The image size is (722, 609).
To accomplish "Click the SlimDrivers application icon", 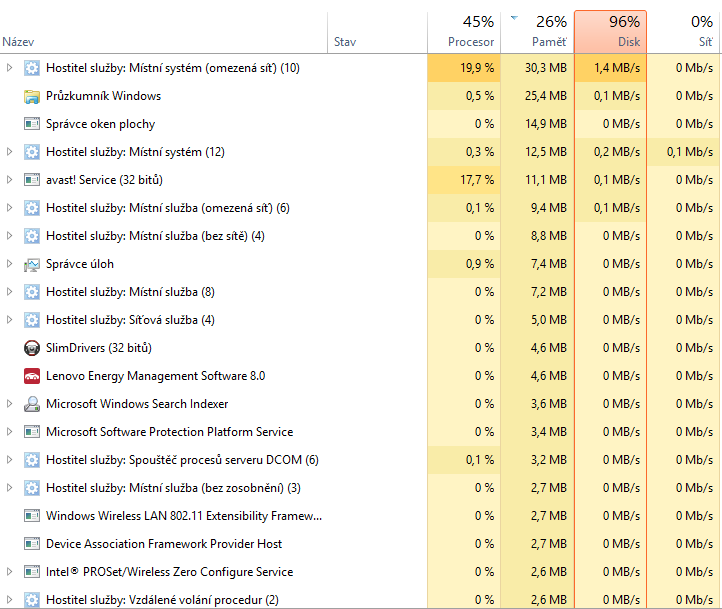I will point(32,348).
